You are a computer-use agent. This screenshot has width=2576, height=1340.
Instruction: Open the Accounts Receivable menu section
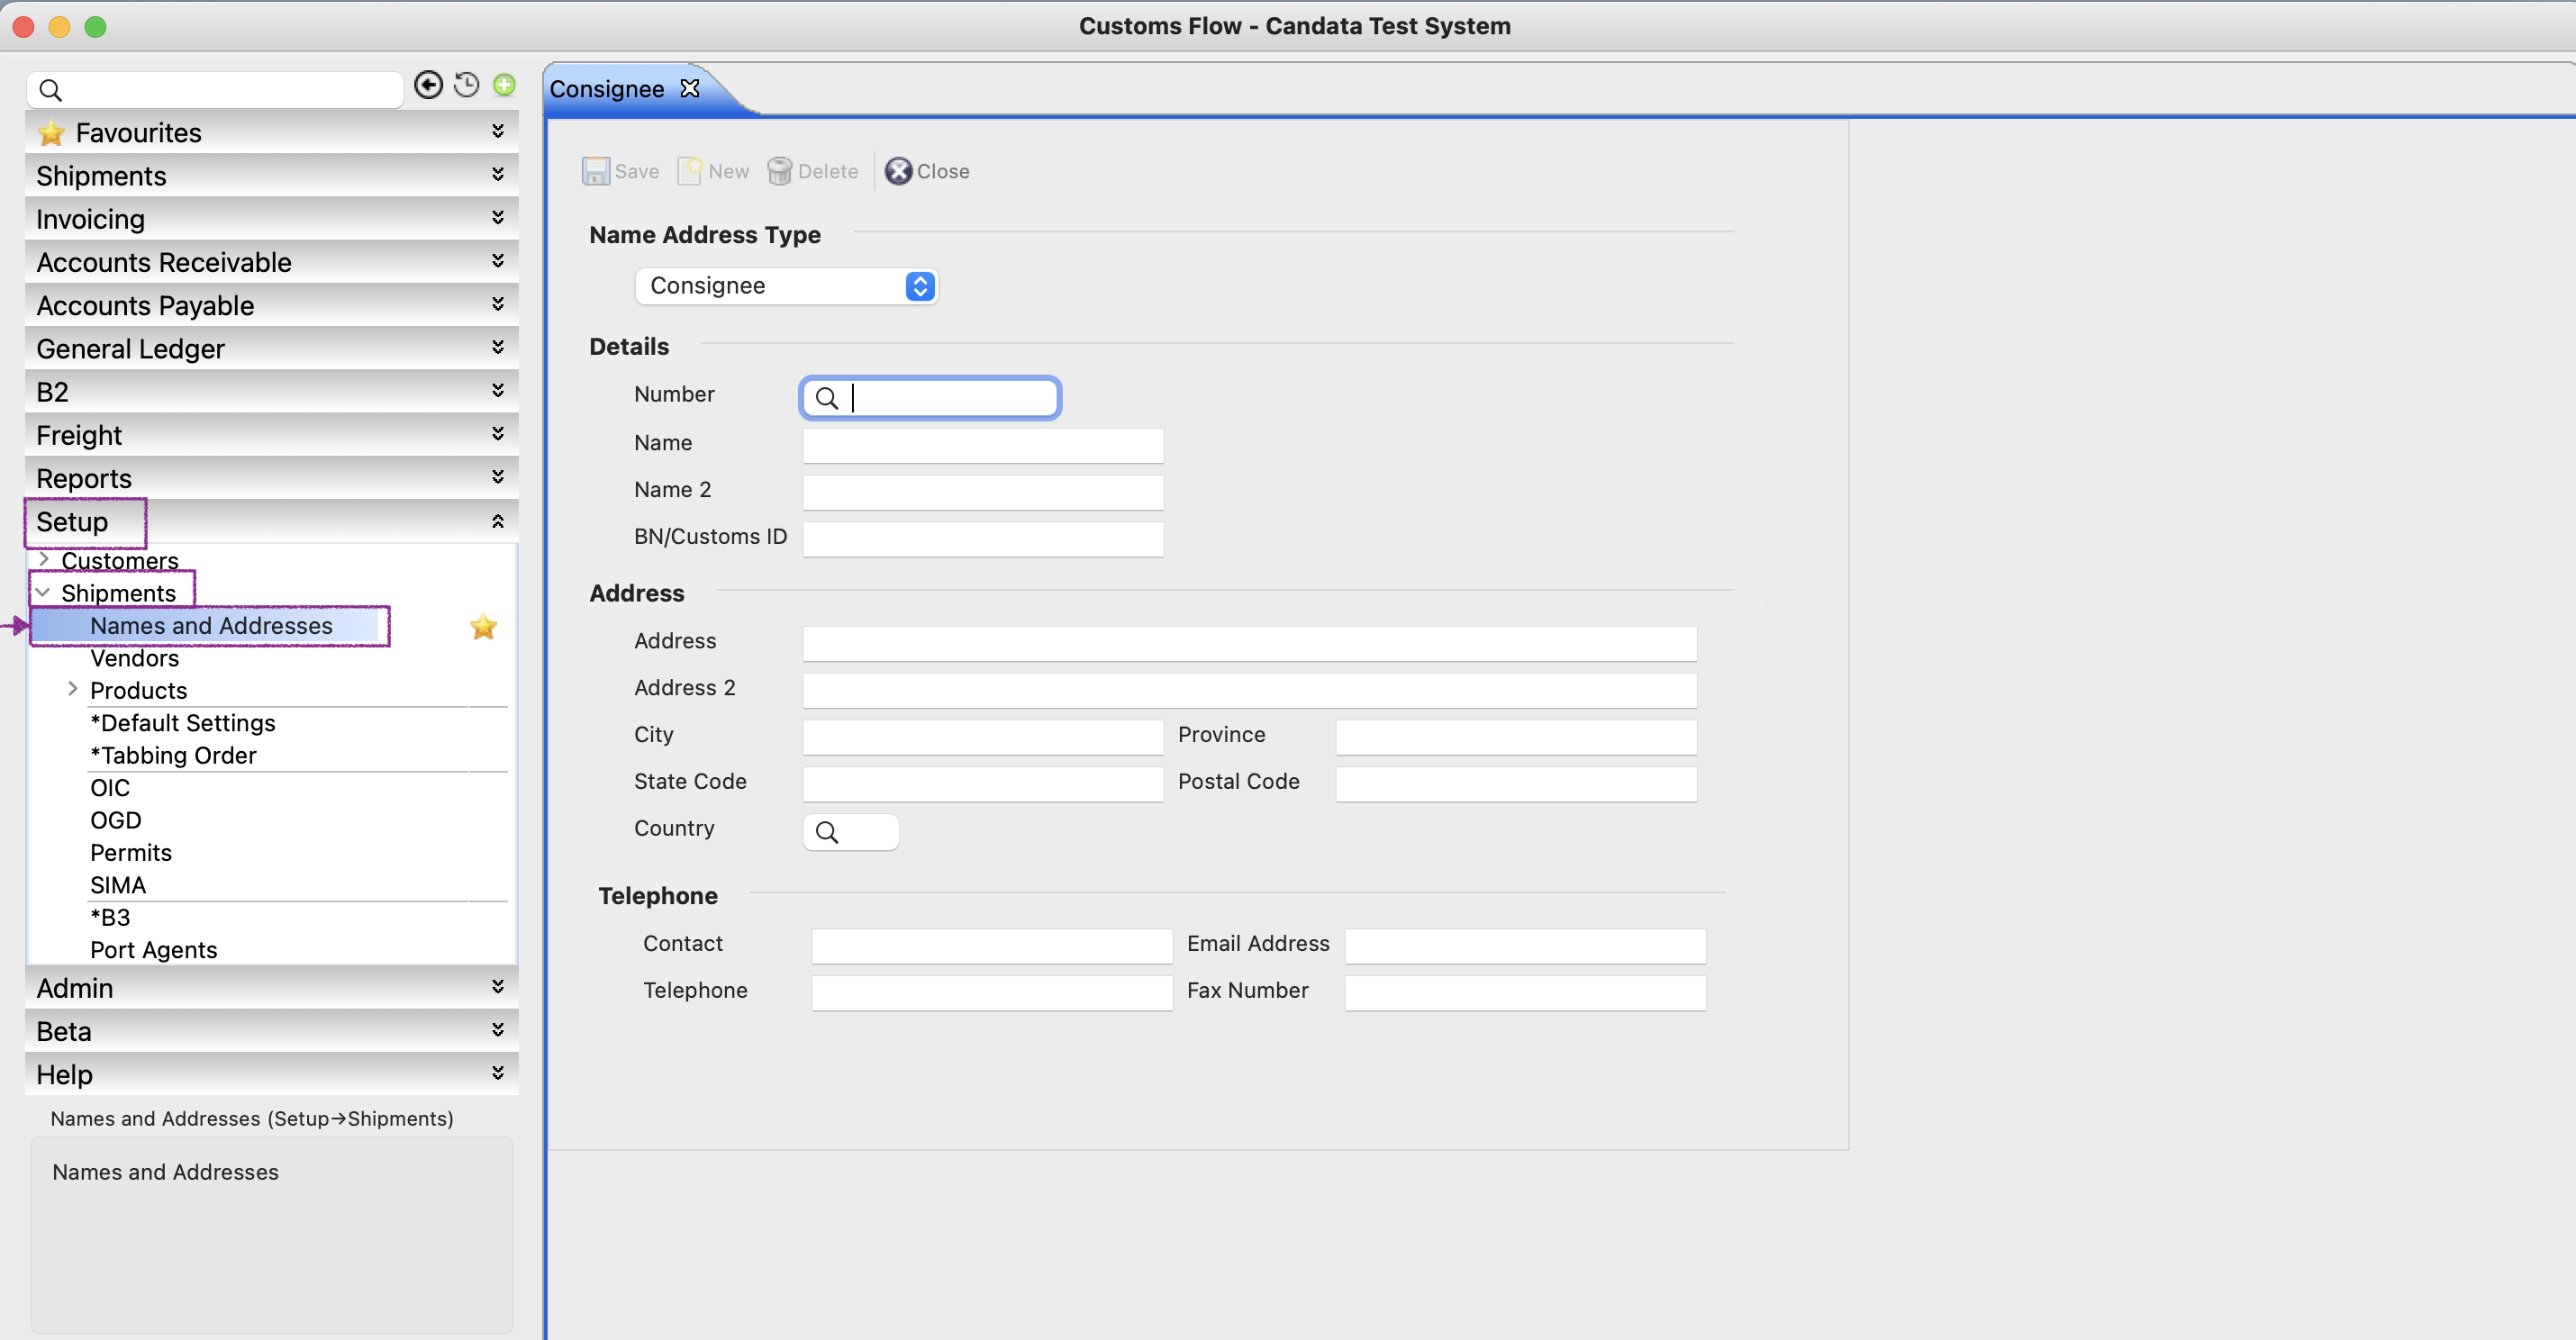pyautogui.click(x=271, y=262)
